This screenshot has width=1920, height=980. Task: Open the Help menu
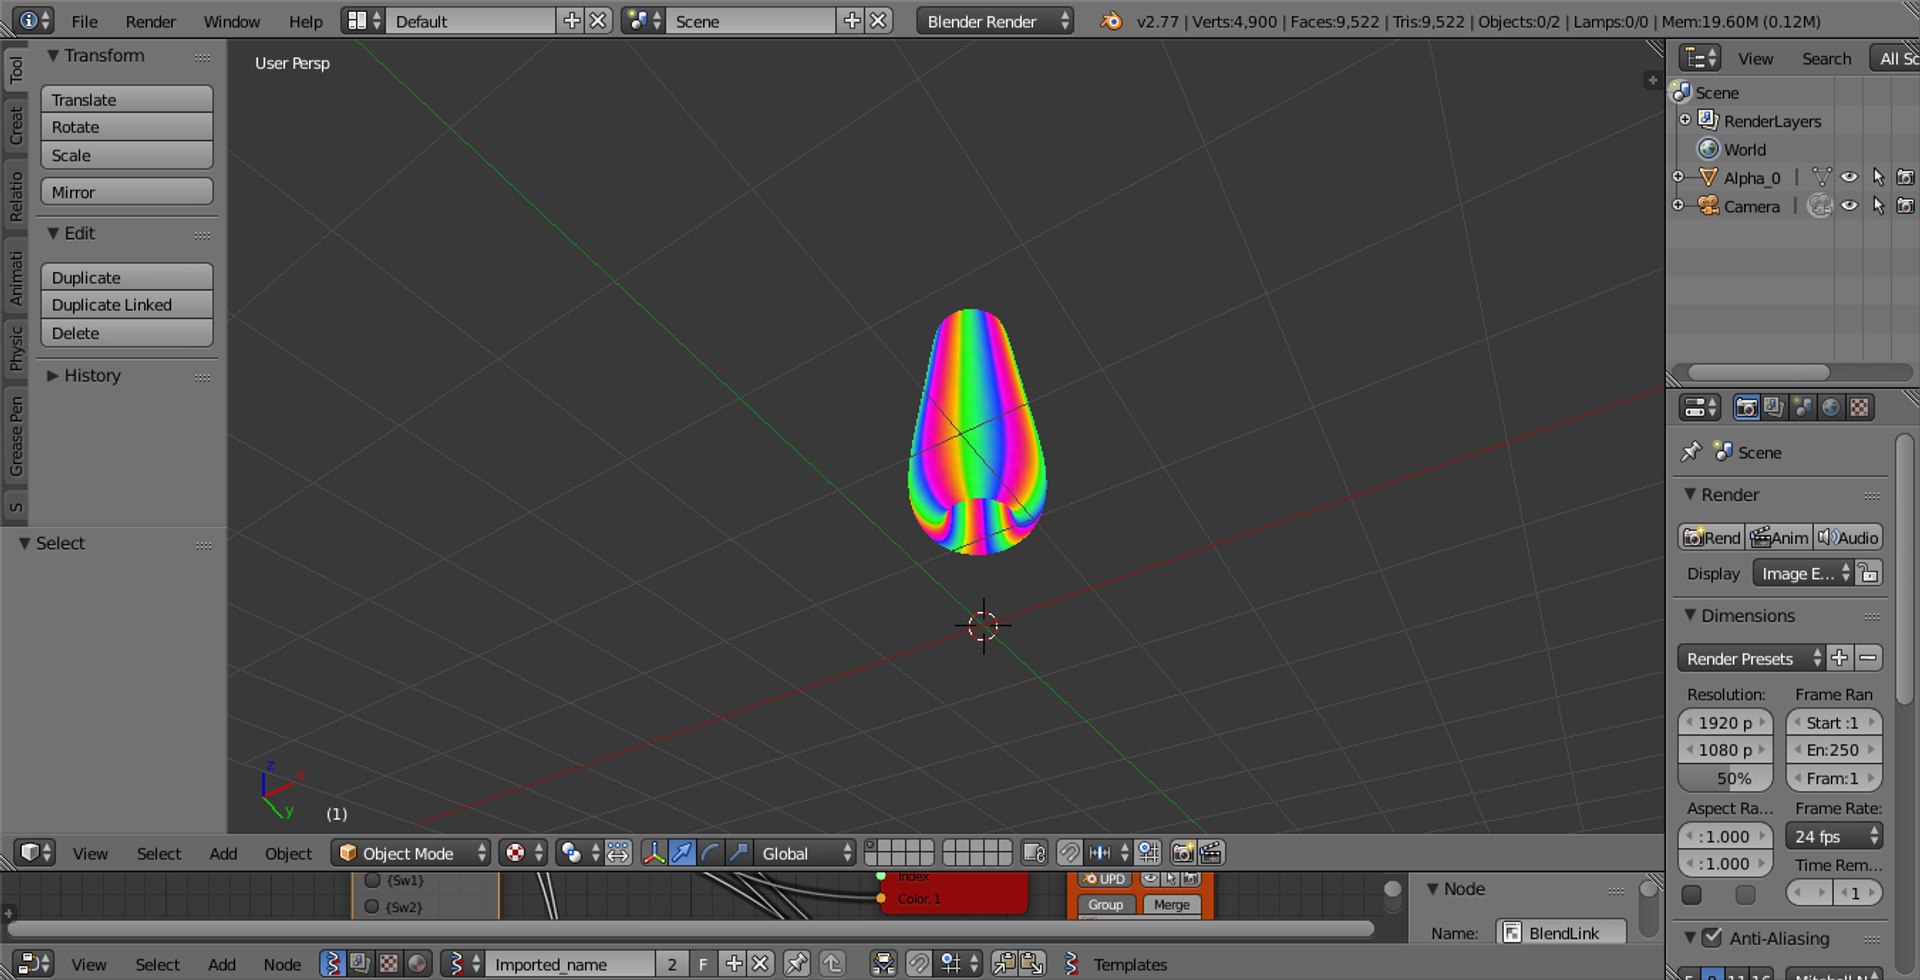(306, 21)
